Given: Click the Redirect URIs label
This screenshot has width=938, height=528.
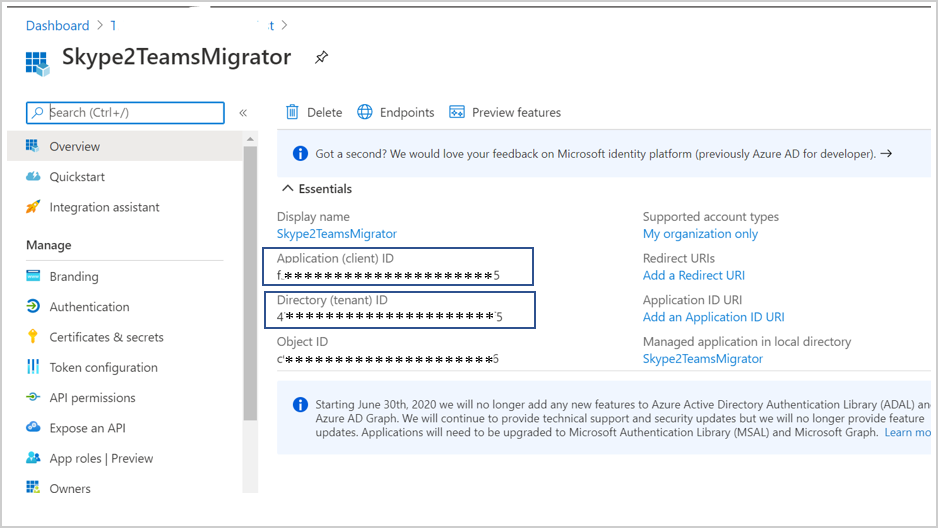Looking at the screenshot, I should 679,258.
